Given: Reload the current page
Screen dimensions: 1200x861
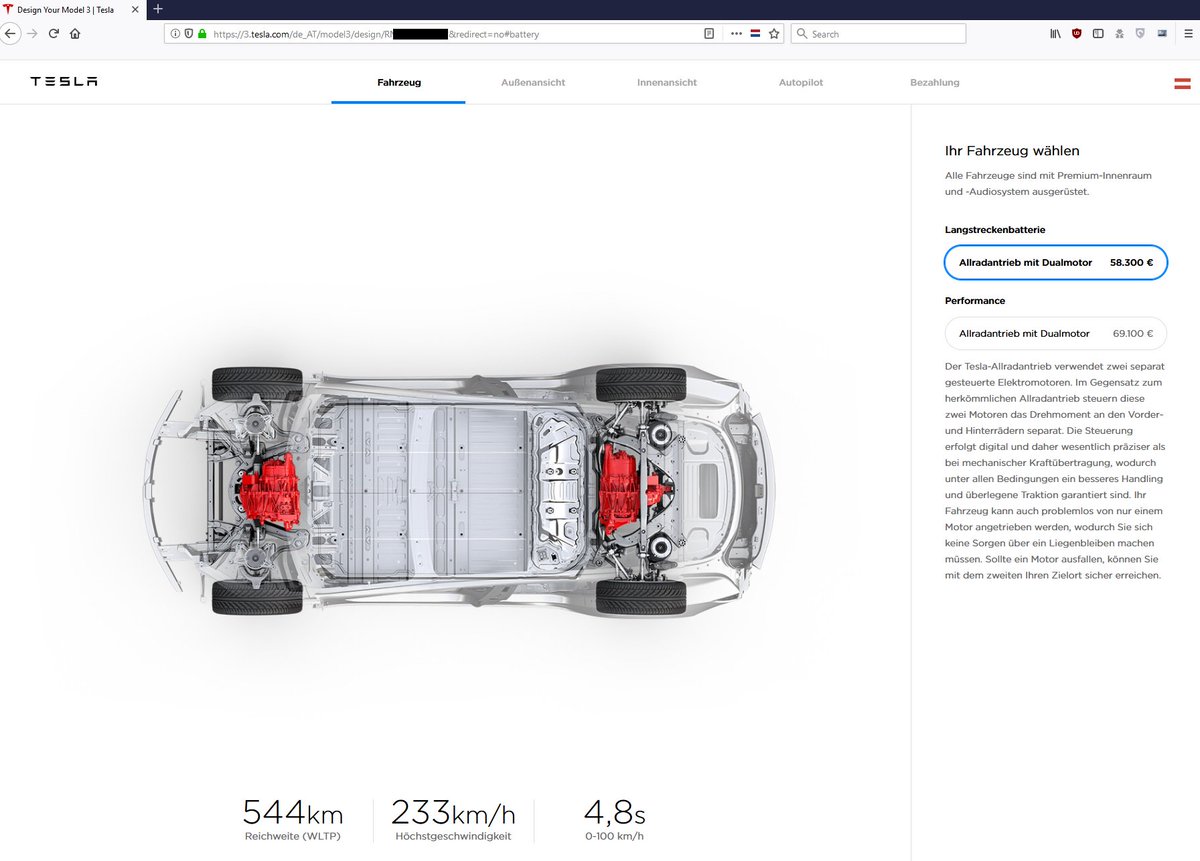Looking at the screenshot, I should tap(54, 33).
